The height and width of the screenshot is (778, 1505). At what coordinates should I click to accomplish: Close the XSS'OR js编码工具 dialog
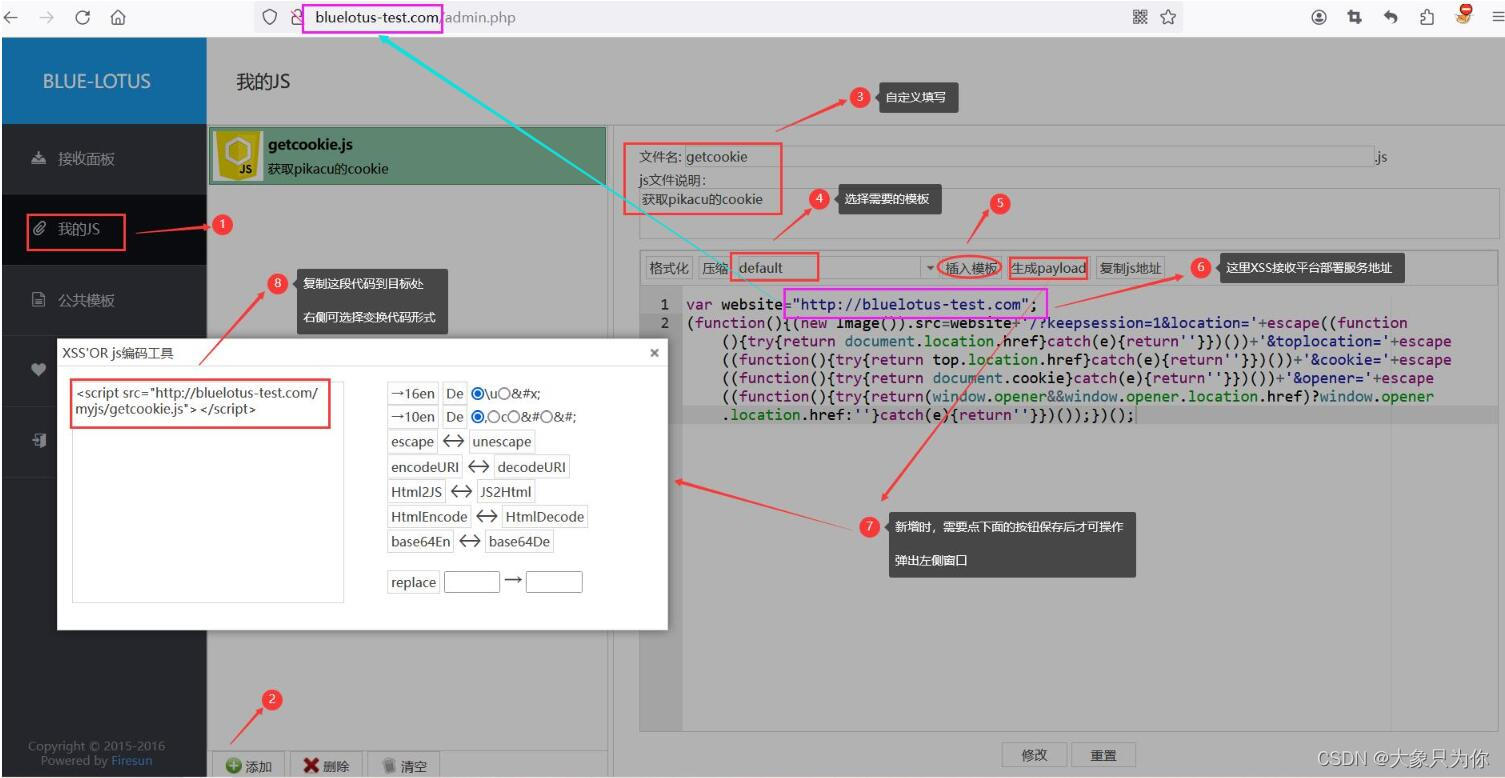tap(655, 353)
